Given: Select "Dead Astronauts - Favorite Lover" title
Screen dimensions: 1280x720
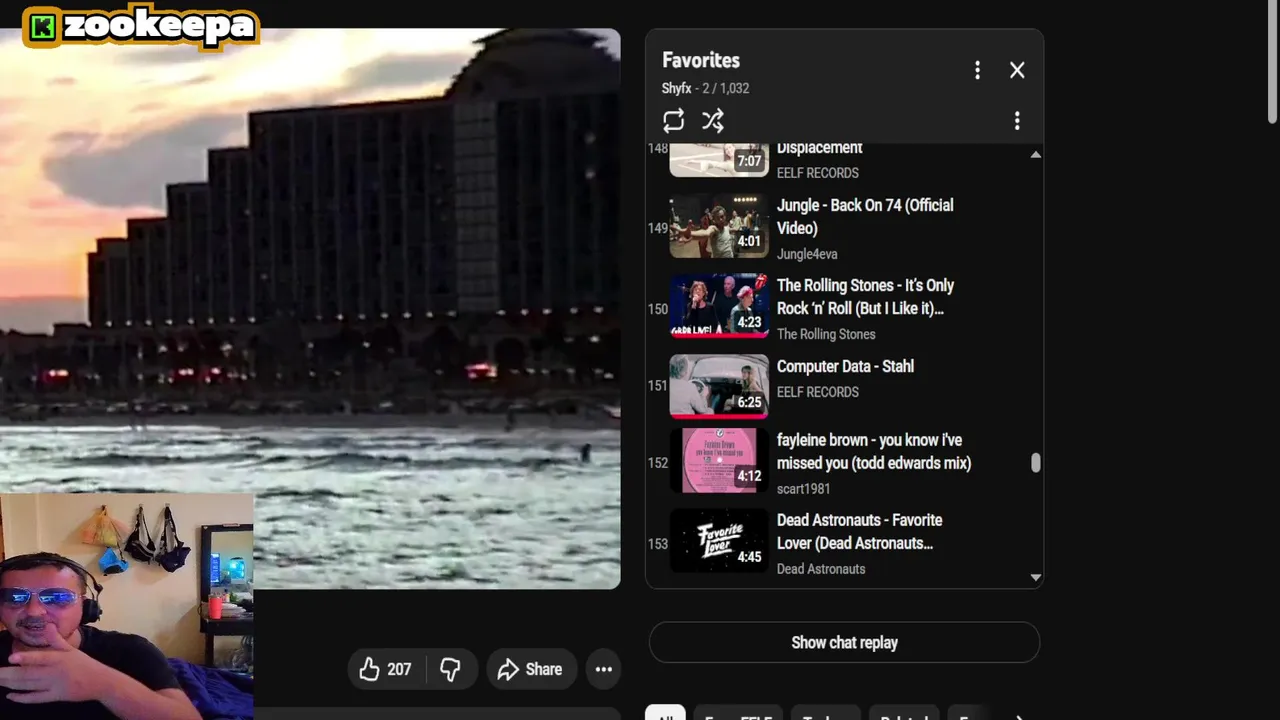Looking at the screenshot, I should pyautogui.click(x=860, y=531).
